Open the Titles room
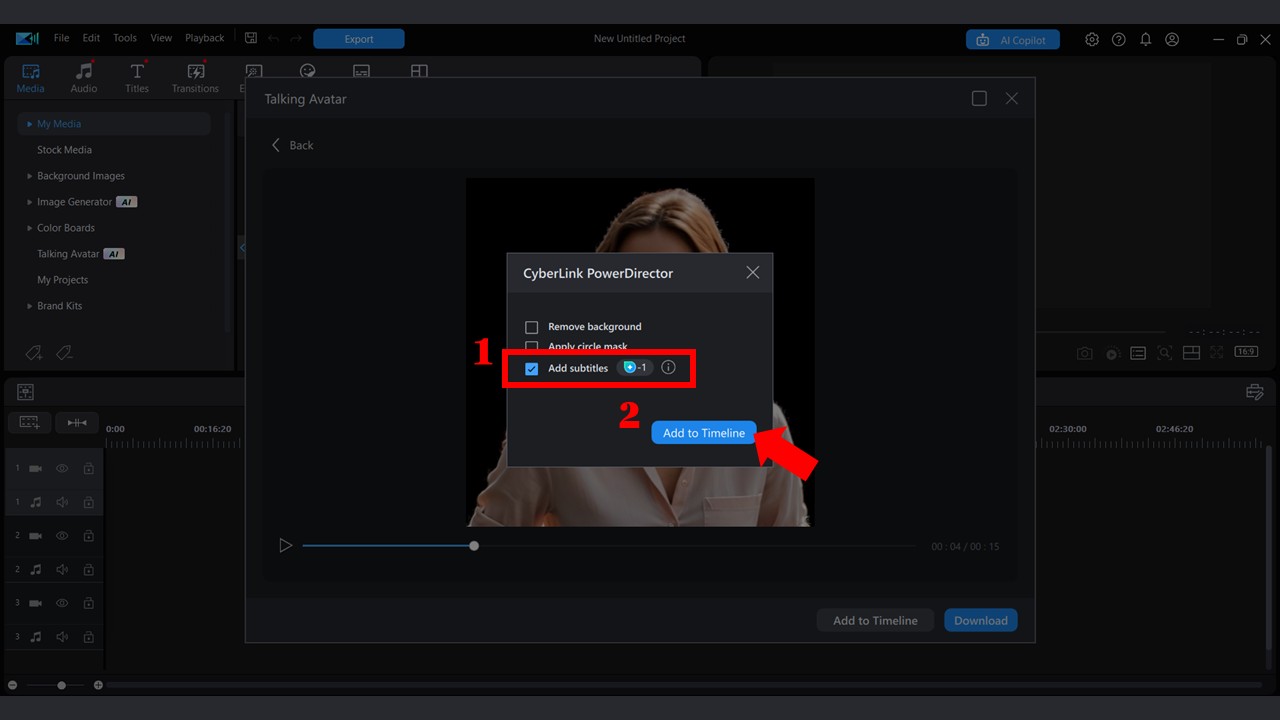 (x=136, y=77)
